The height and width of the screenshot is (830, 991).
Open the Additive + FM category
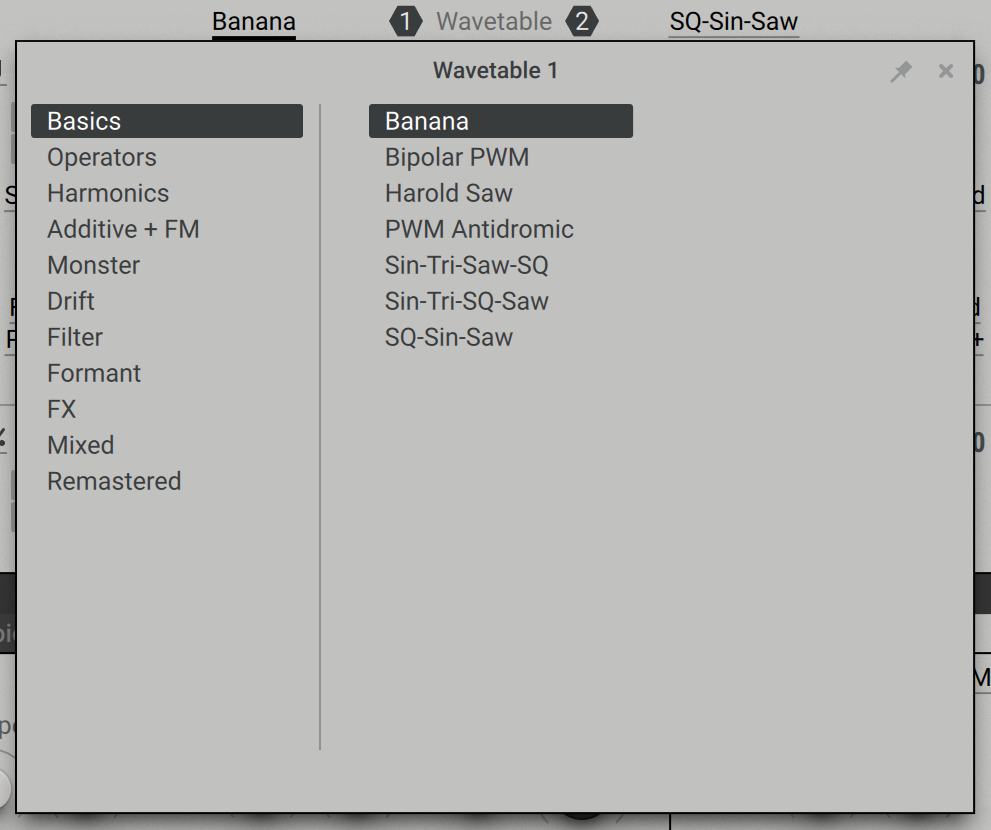pyautogui.click(x=123, y=229)
